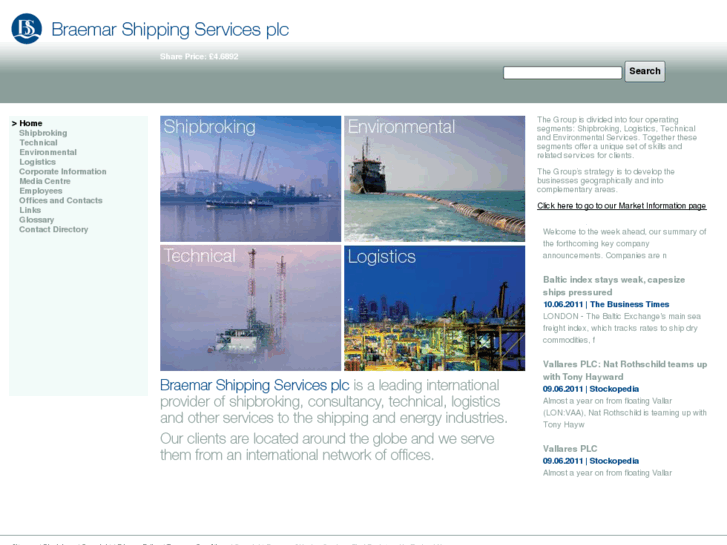Image resolution: width=727 pixels, height=545 pixels.
Task: Click the blue Braemar Shipping Services plc intro text
Action: 255,385
